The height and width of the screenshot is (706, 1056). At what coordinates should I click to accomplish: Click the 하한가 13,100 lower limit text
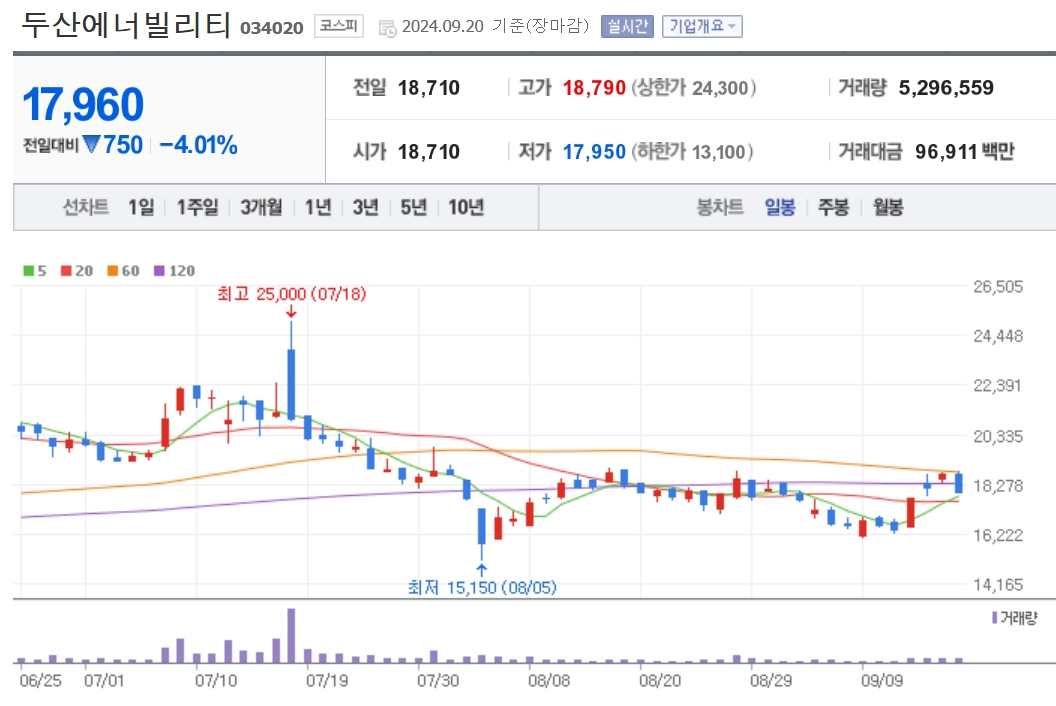click(x=692, y=152)
